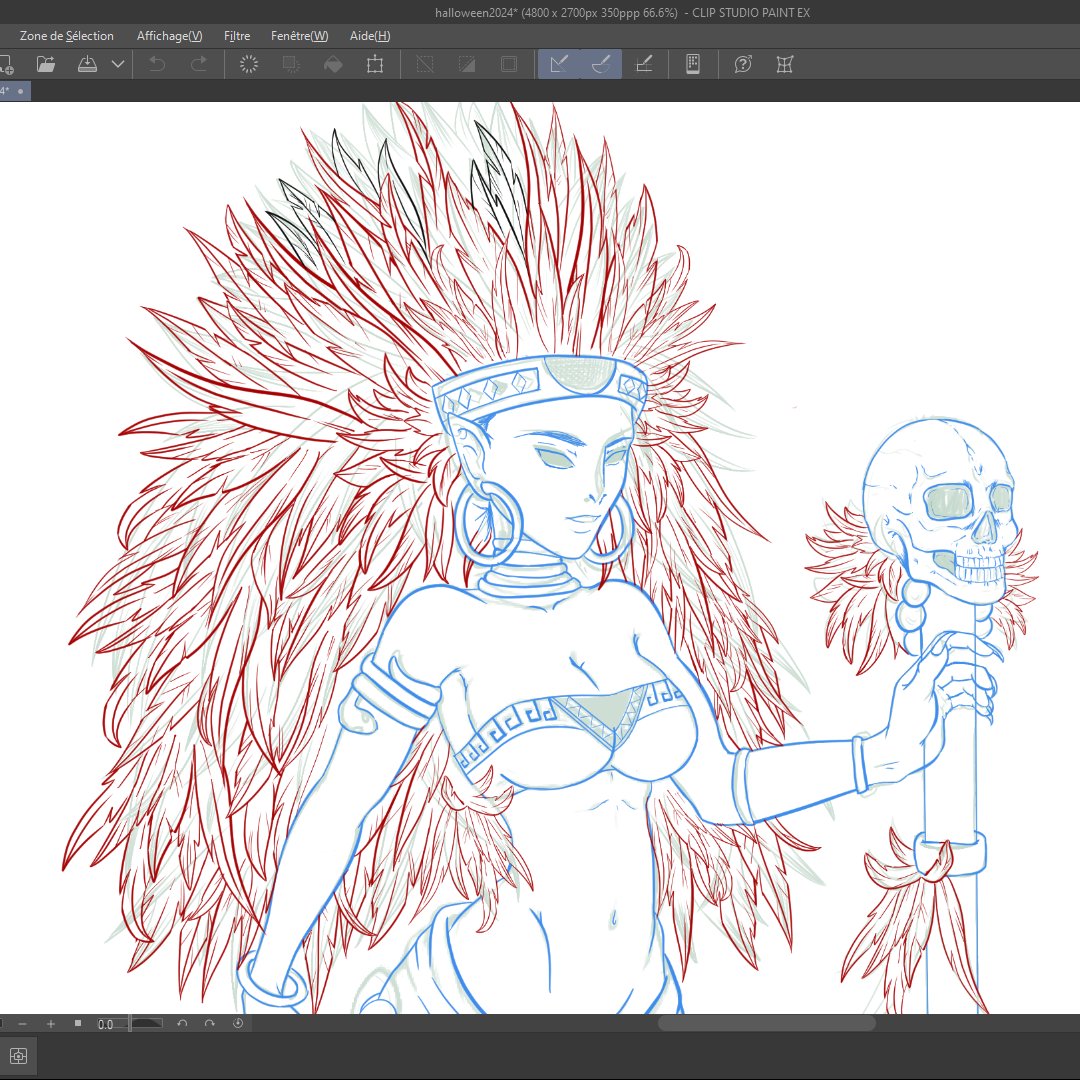This screenshot has width=1080, height=1080.
Task: Open the Zone de Sélection menu
Action: click(x=67, y=36)
